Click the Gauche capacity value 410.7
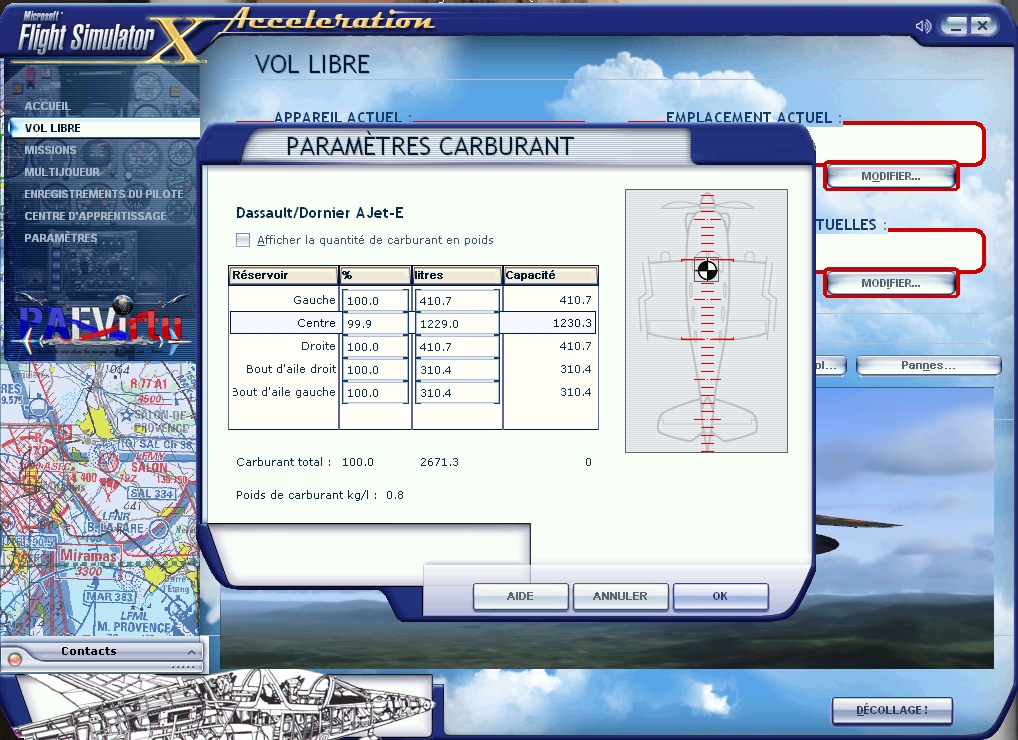Screen dimensions: 1018x740 (575, 300)
